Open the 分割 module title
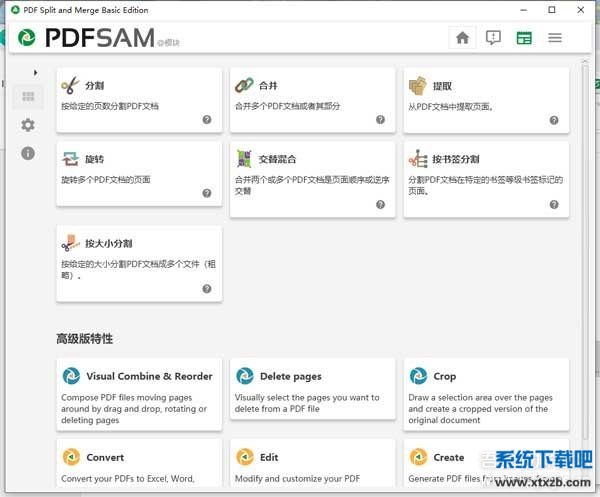600x497 pixels. (x=94, y=85)
